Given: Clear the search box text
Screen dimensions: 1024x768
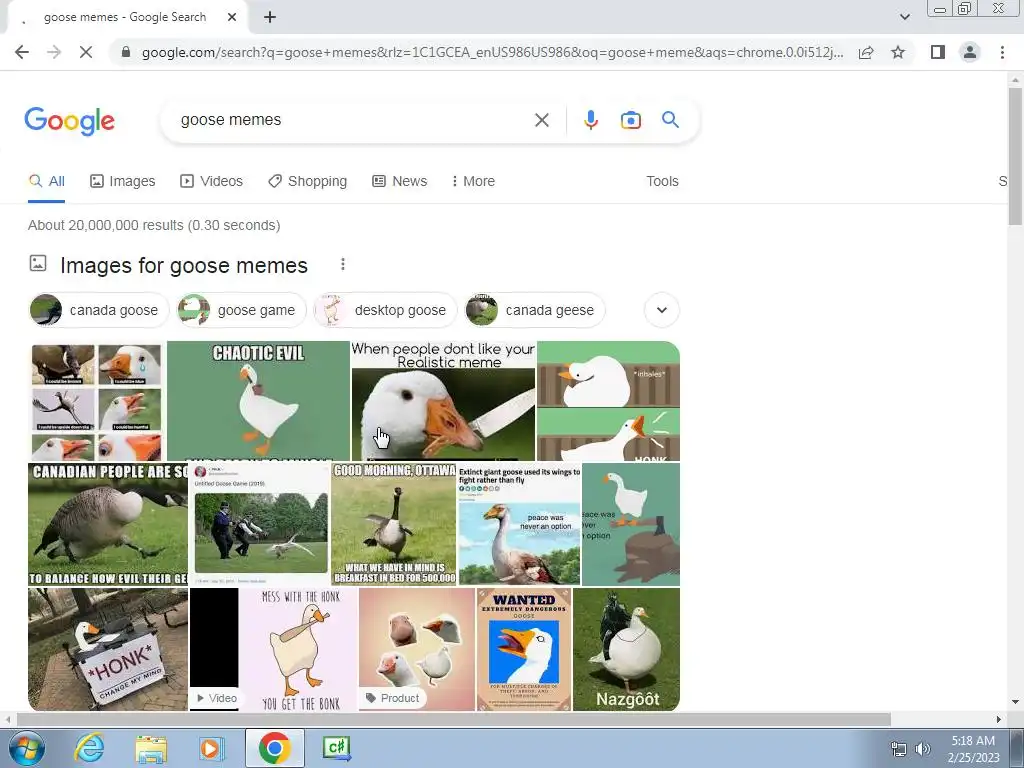Looking at the screenshot, I should pos(541,120).
